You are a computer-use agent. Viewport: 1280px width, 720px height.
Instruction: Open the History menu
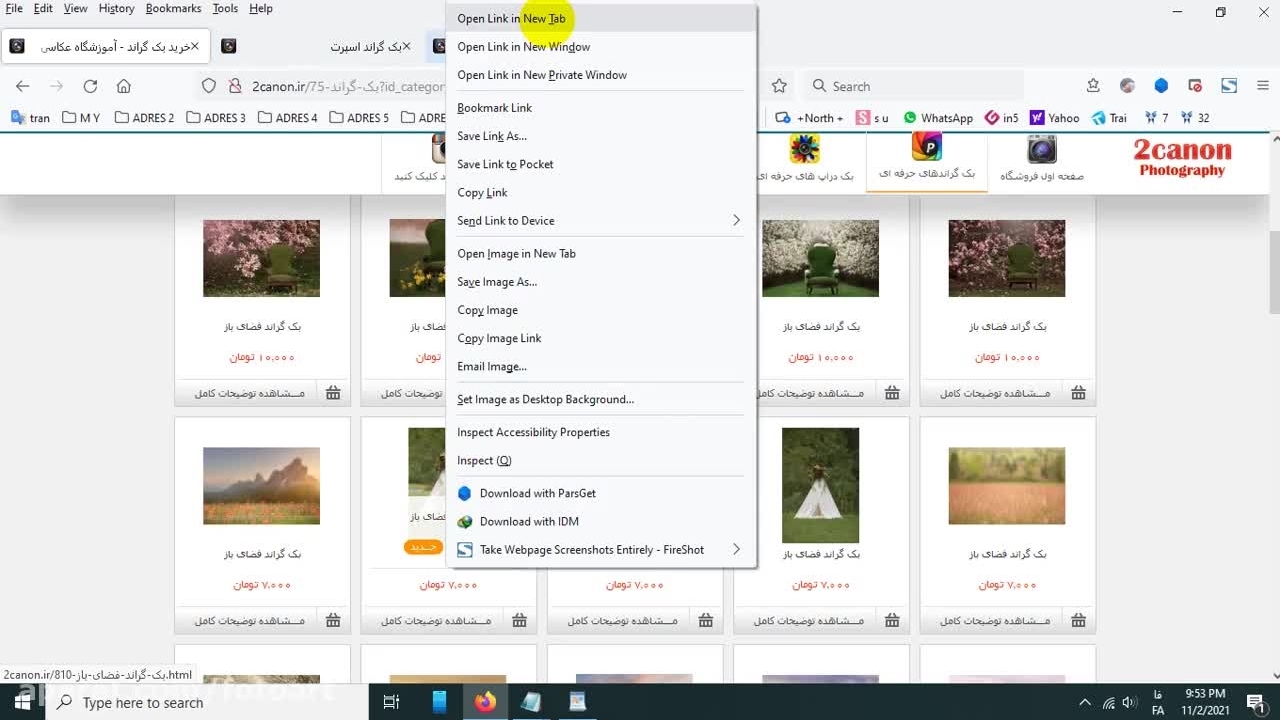tap(116, 8)
